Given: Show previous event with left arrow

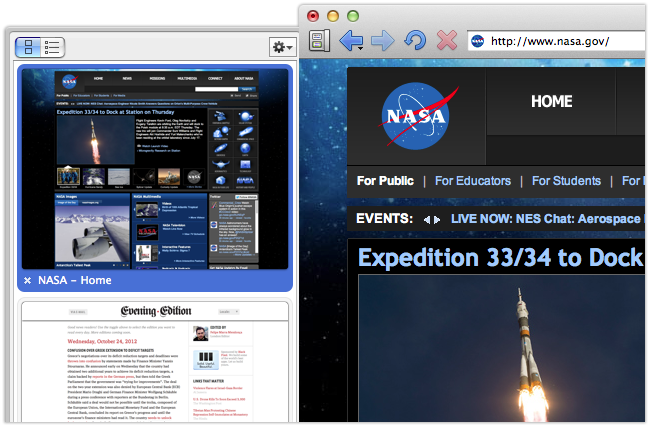Looking at the screenshot, I should [x=427, y=220].
